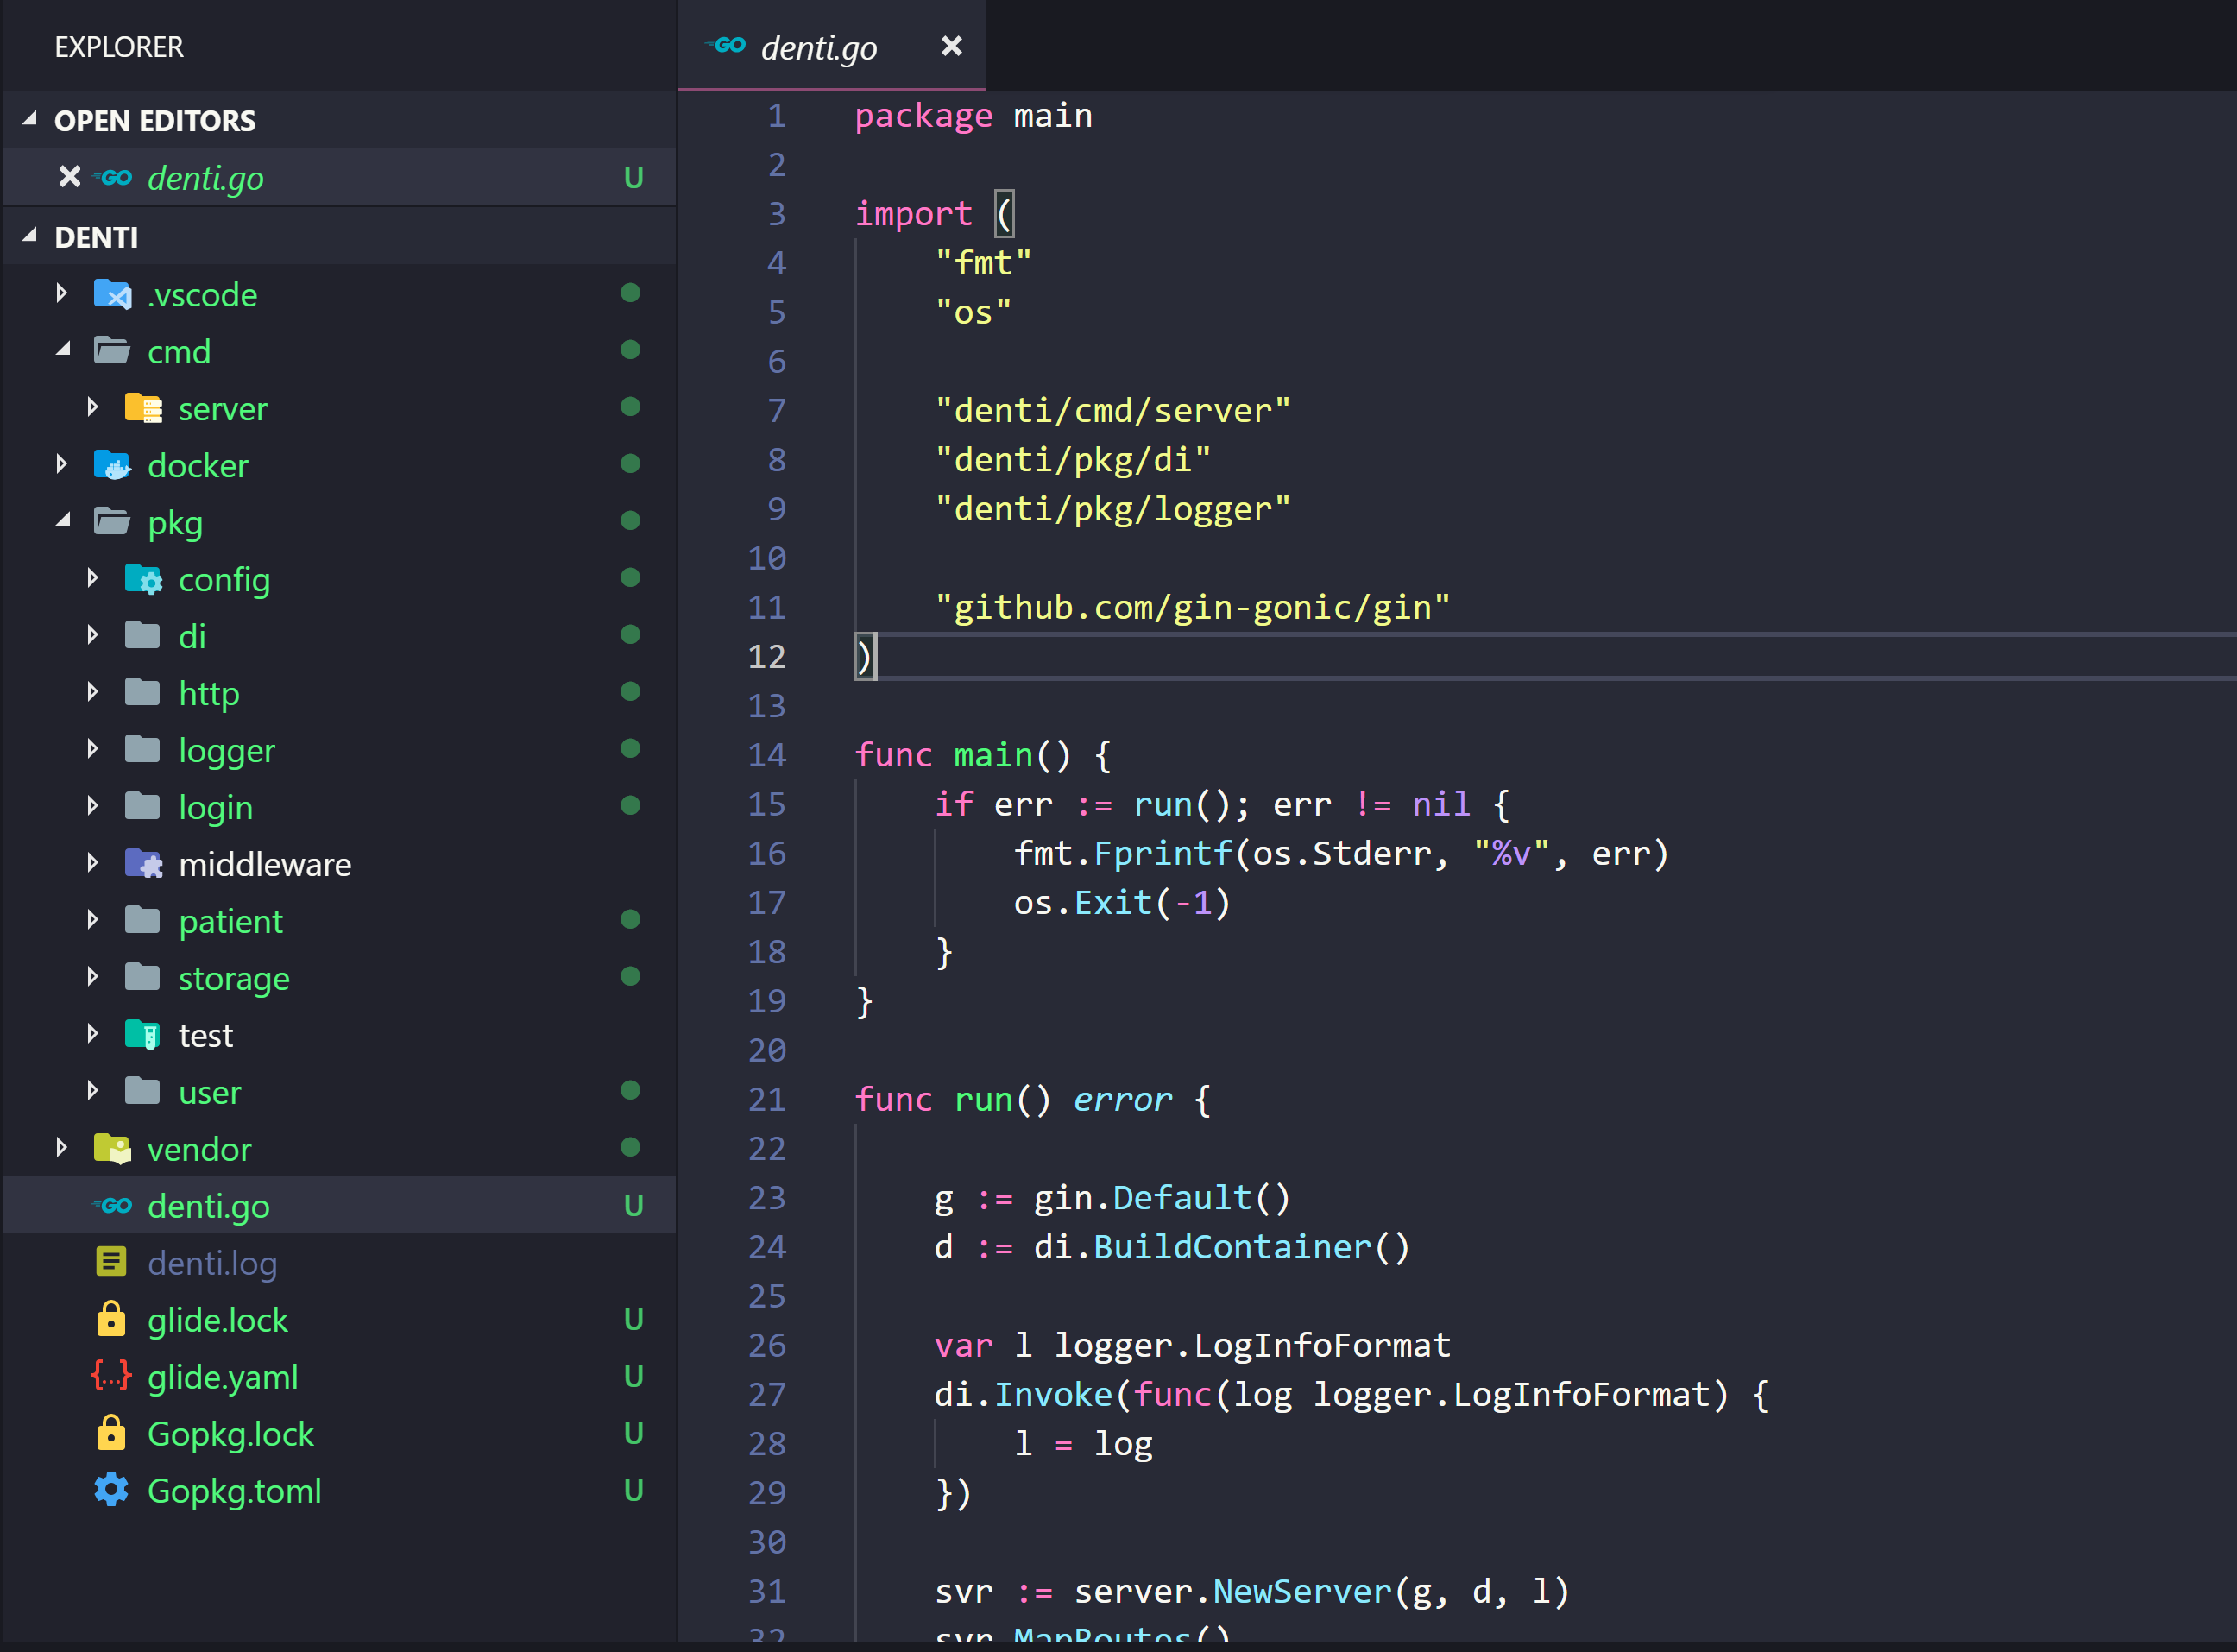Image resolution: width=2237 pixels, height=1652 pixels.
Task: Expand the .vscode folder arrow
Action: pyautogui.click(x=62, y=293)
